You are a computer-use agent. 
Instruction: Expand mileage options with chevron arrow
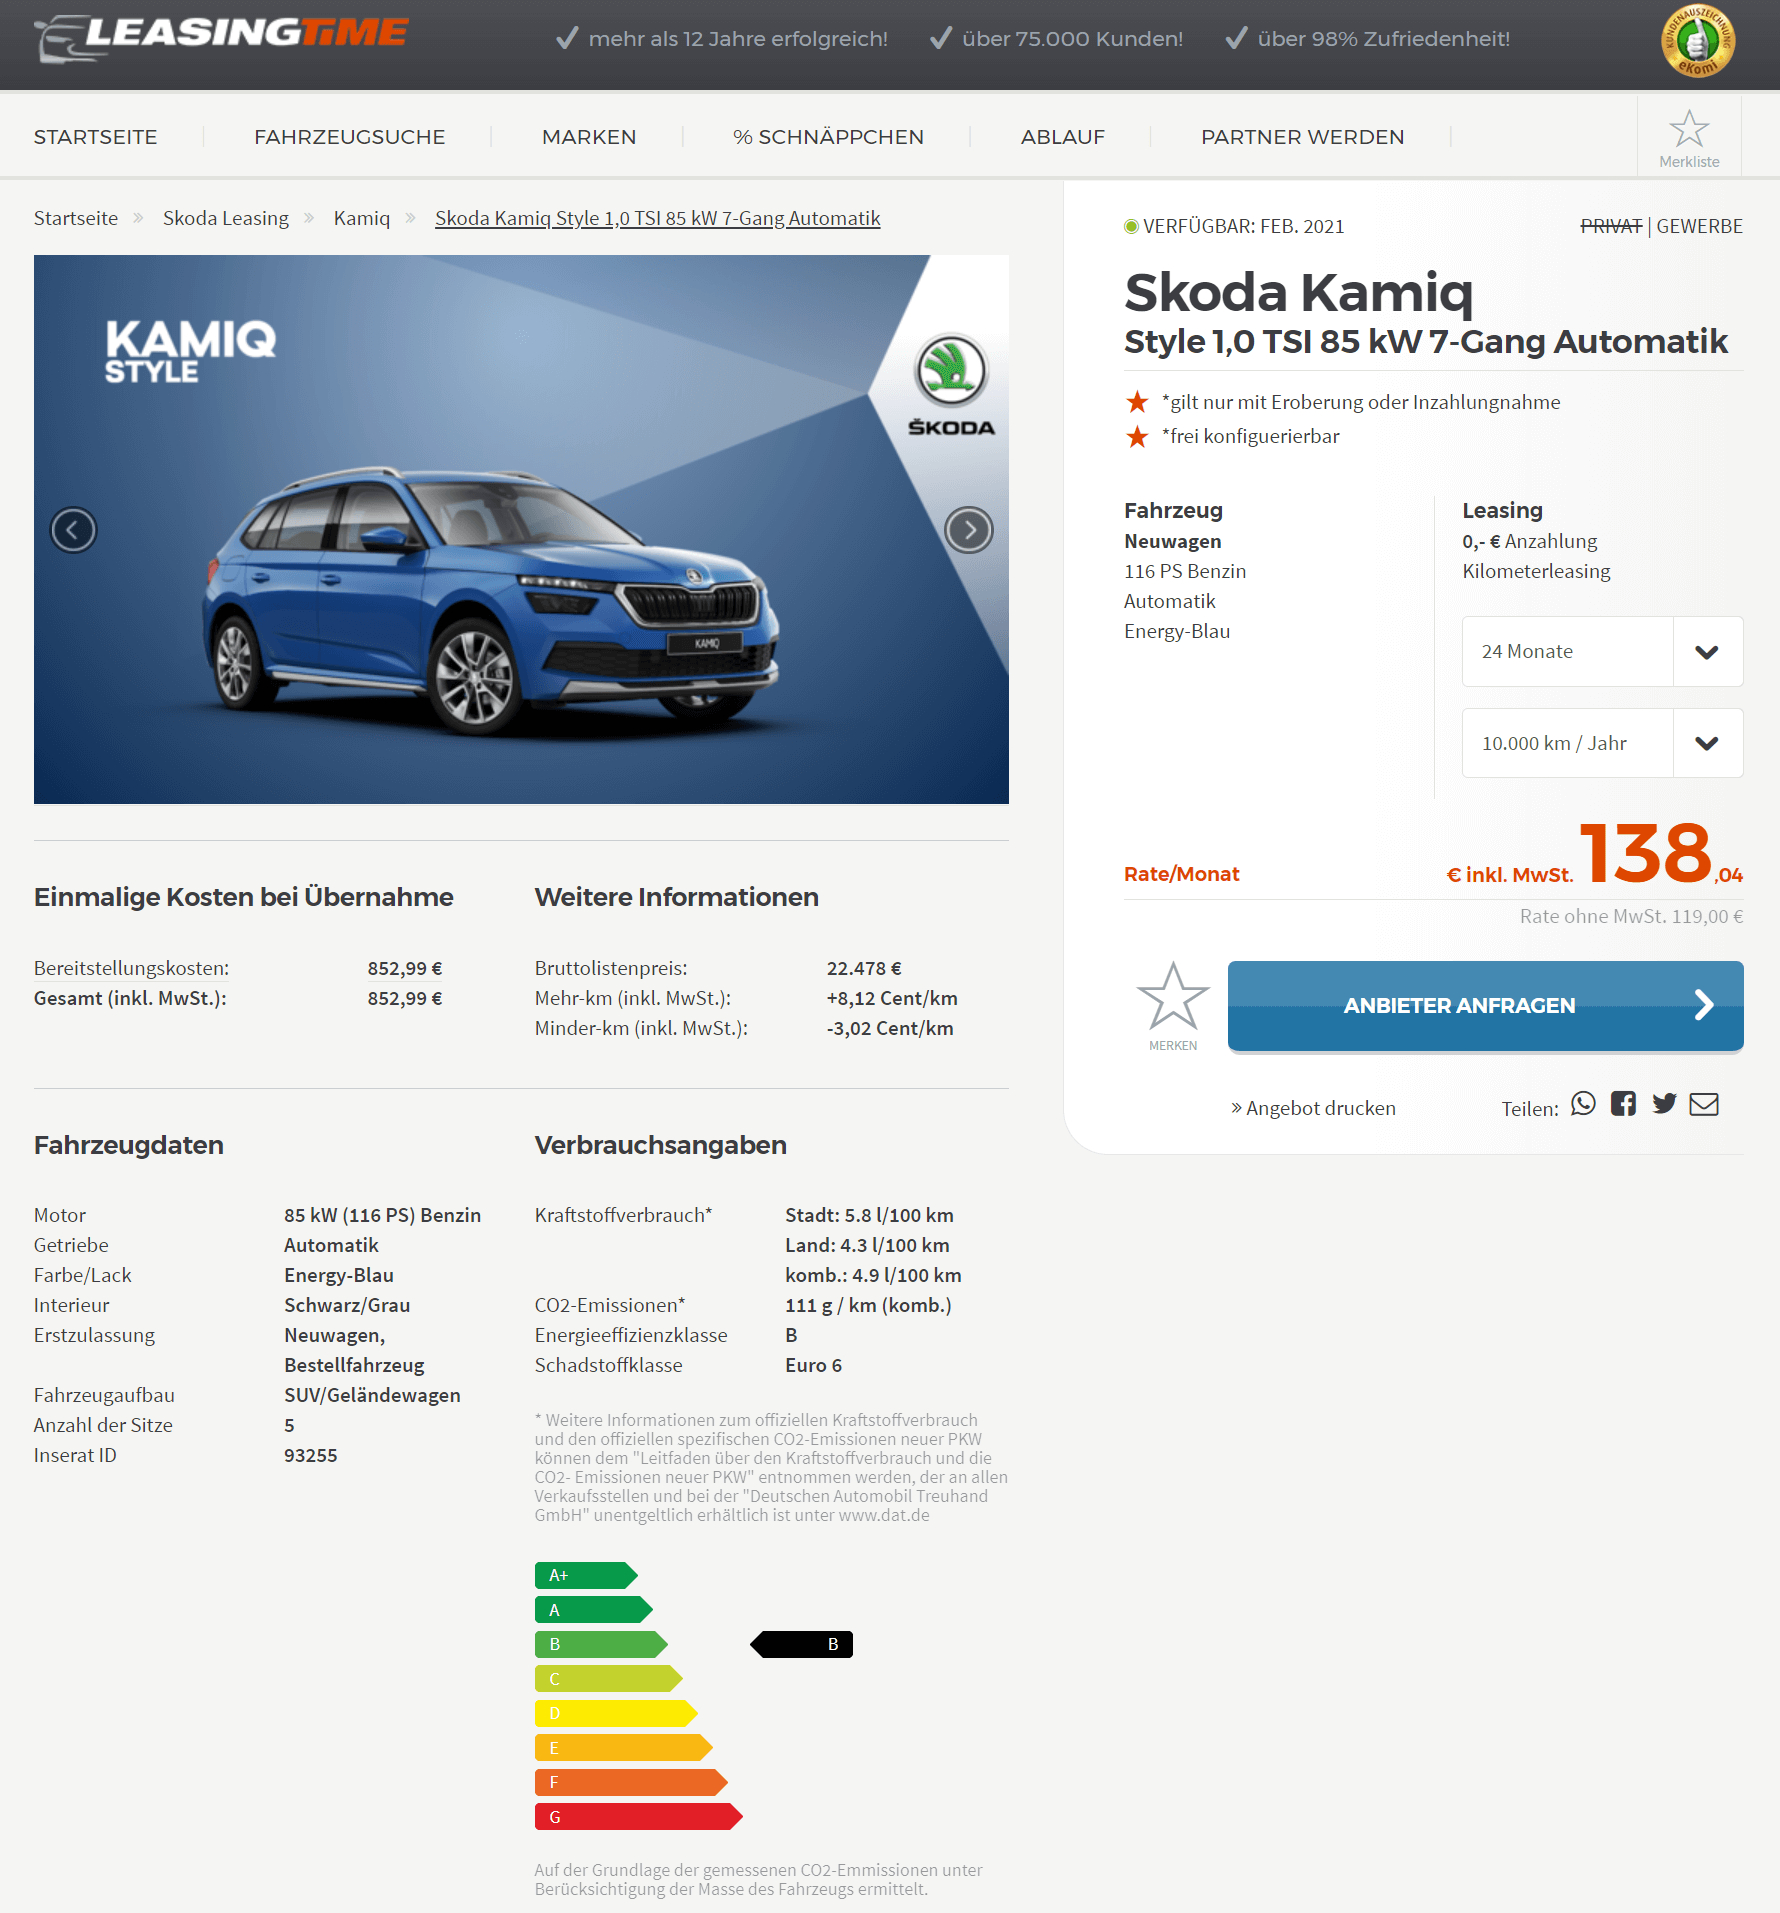(1707, 743)
